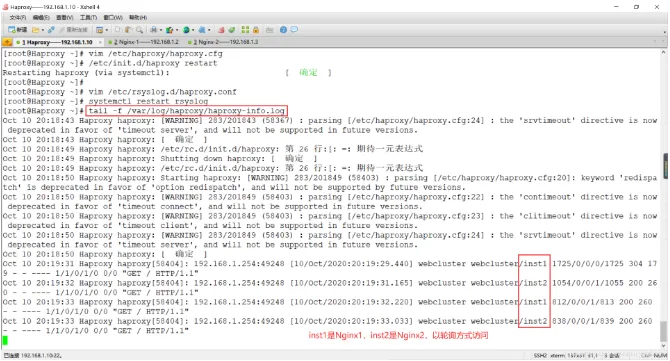Click the orange add-tab icon left of tabs
670x361 pixels.
(x=7, y=42)
